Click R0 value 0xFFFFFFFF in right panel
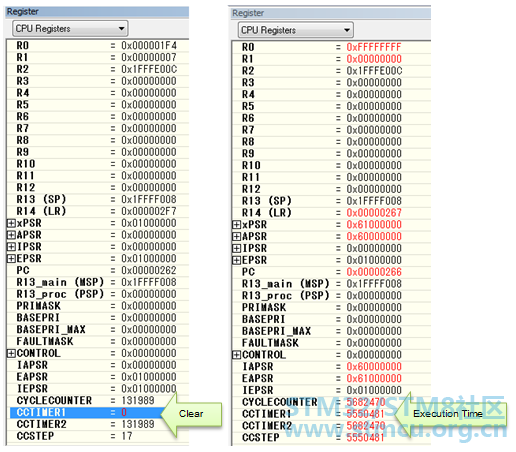 coord(374,47)
